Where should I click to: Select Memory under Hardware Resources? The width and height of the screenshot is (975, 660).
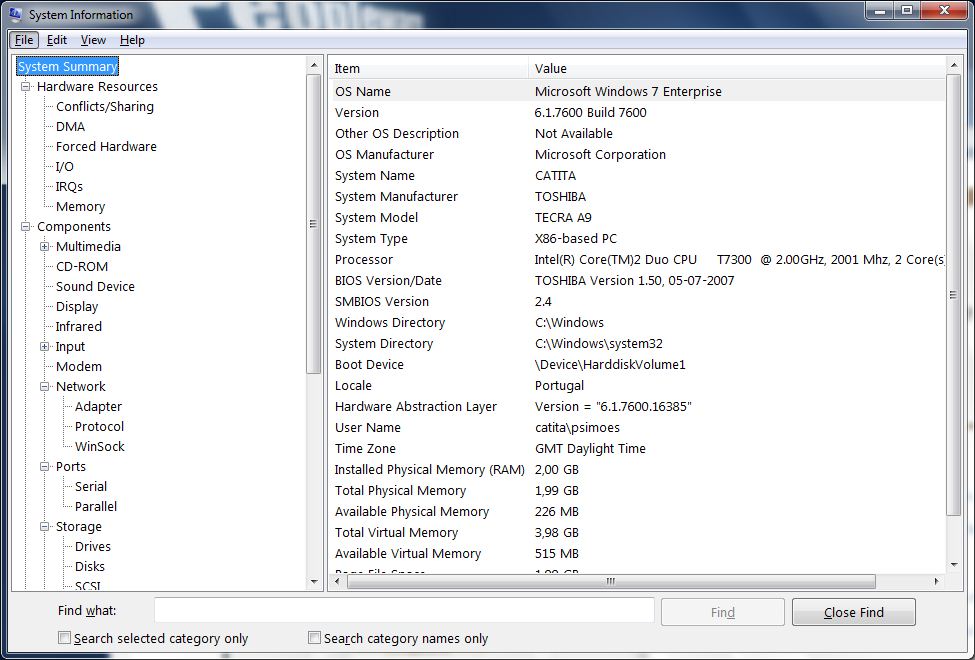80,207
